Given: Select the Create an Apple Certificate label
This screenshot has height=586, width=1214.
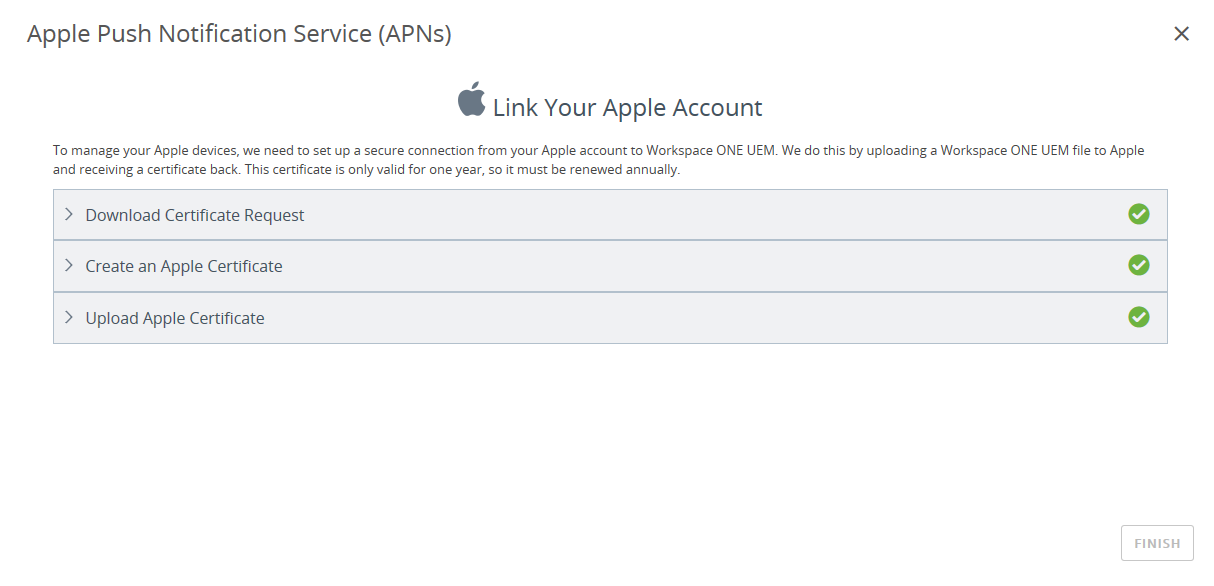Looking at the screenshot, I should click(184, 266).
